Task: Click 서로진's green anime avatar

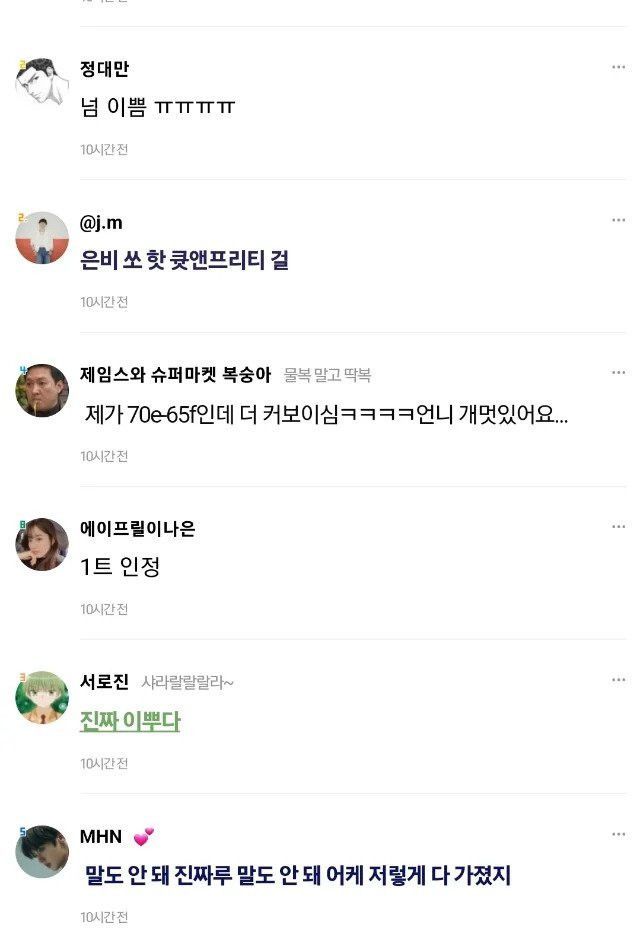Action: coord(42,698)
